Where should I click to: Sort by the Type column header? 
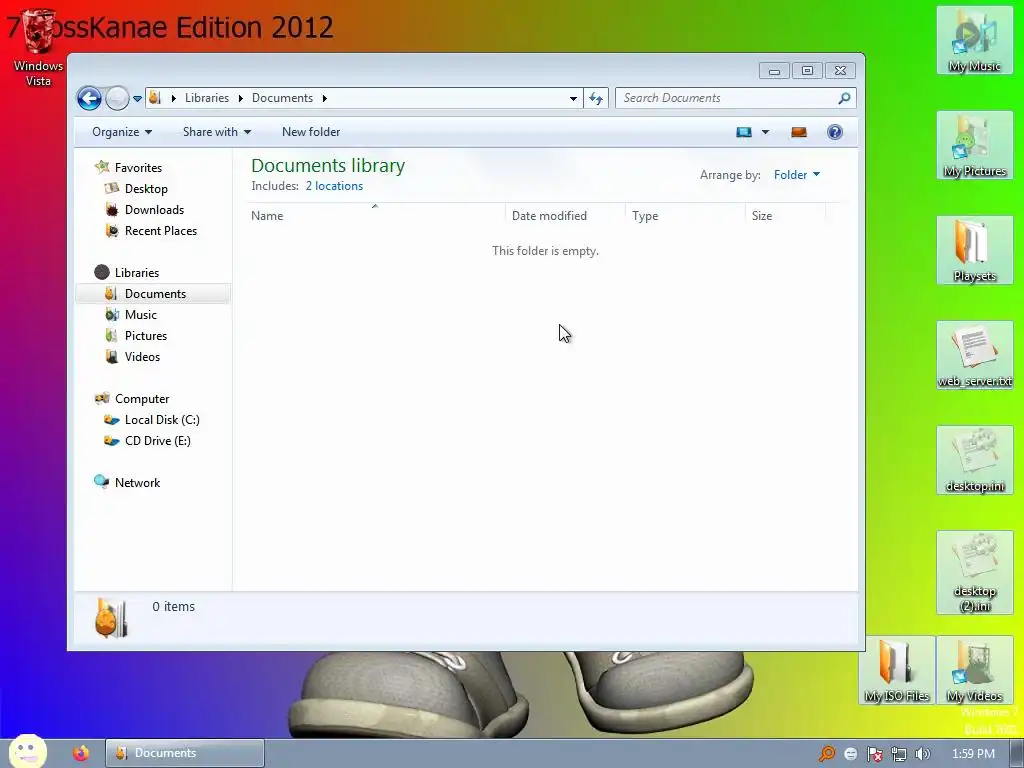click(685, 216)
